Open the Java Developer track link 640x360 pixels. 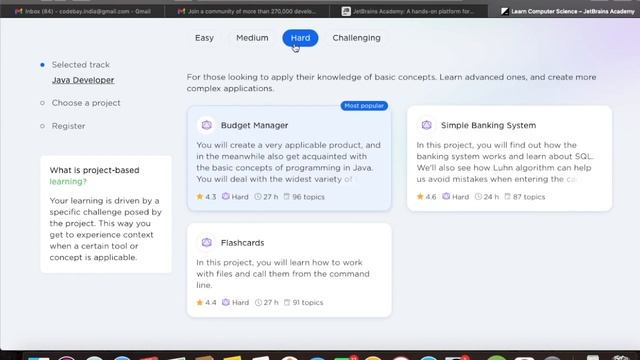tap(83, 80)
